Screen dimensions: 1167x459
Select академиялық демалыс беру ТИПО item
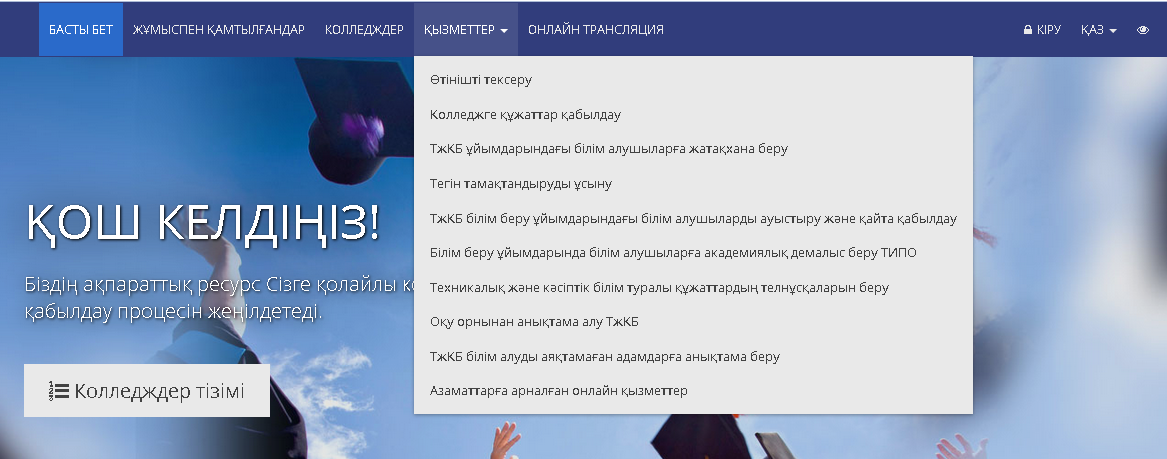[672, 253]
